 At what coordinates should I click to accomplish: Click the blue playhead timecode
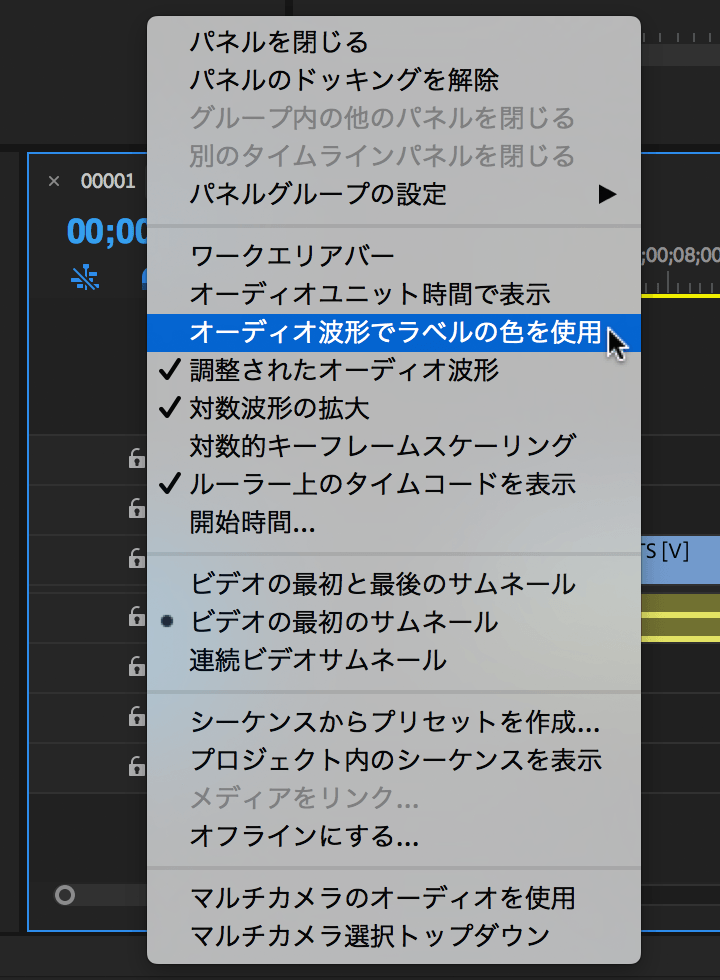pos(108,232)
